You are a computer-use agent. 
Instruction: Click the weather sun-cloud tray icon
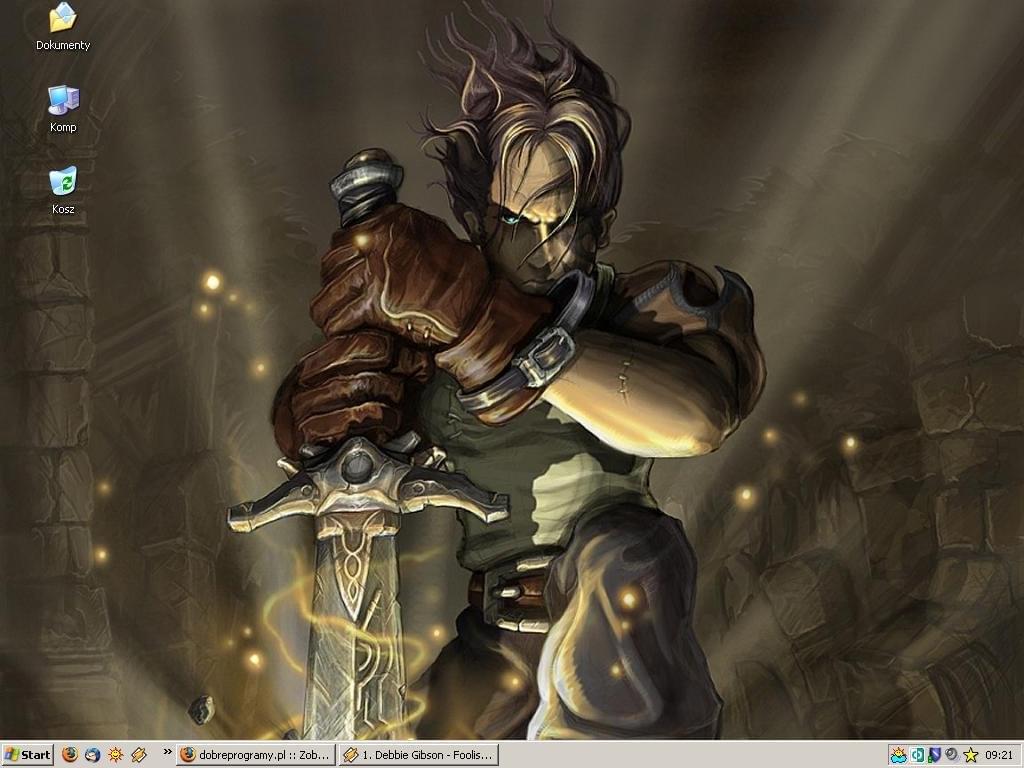[x=899, y=756]
